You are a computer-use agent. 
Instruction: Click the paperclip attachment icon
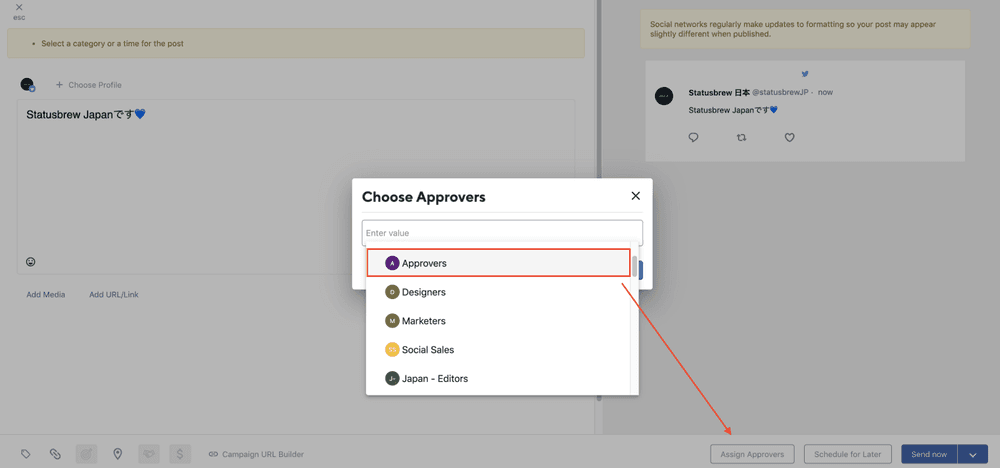point(55,454)
